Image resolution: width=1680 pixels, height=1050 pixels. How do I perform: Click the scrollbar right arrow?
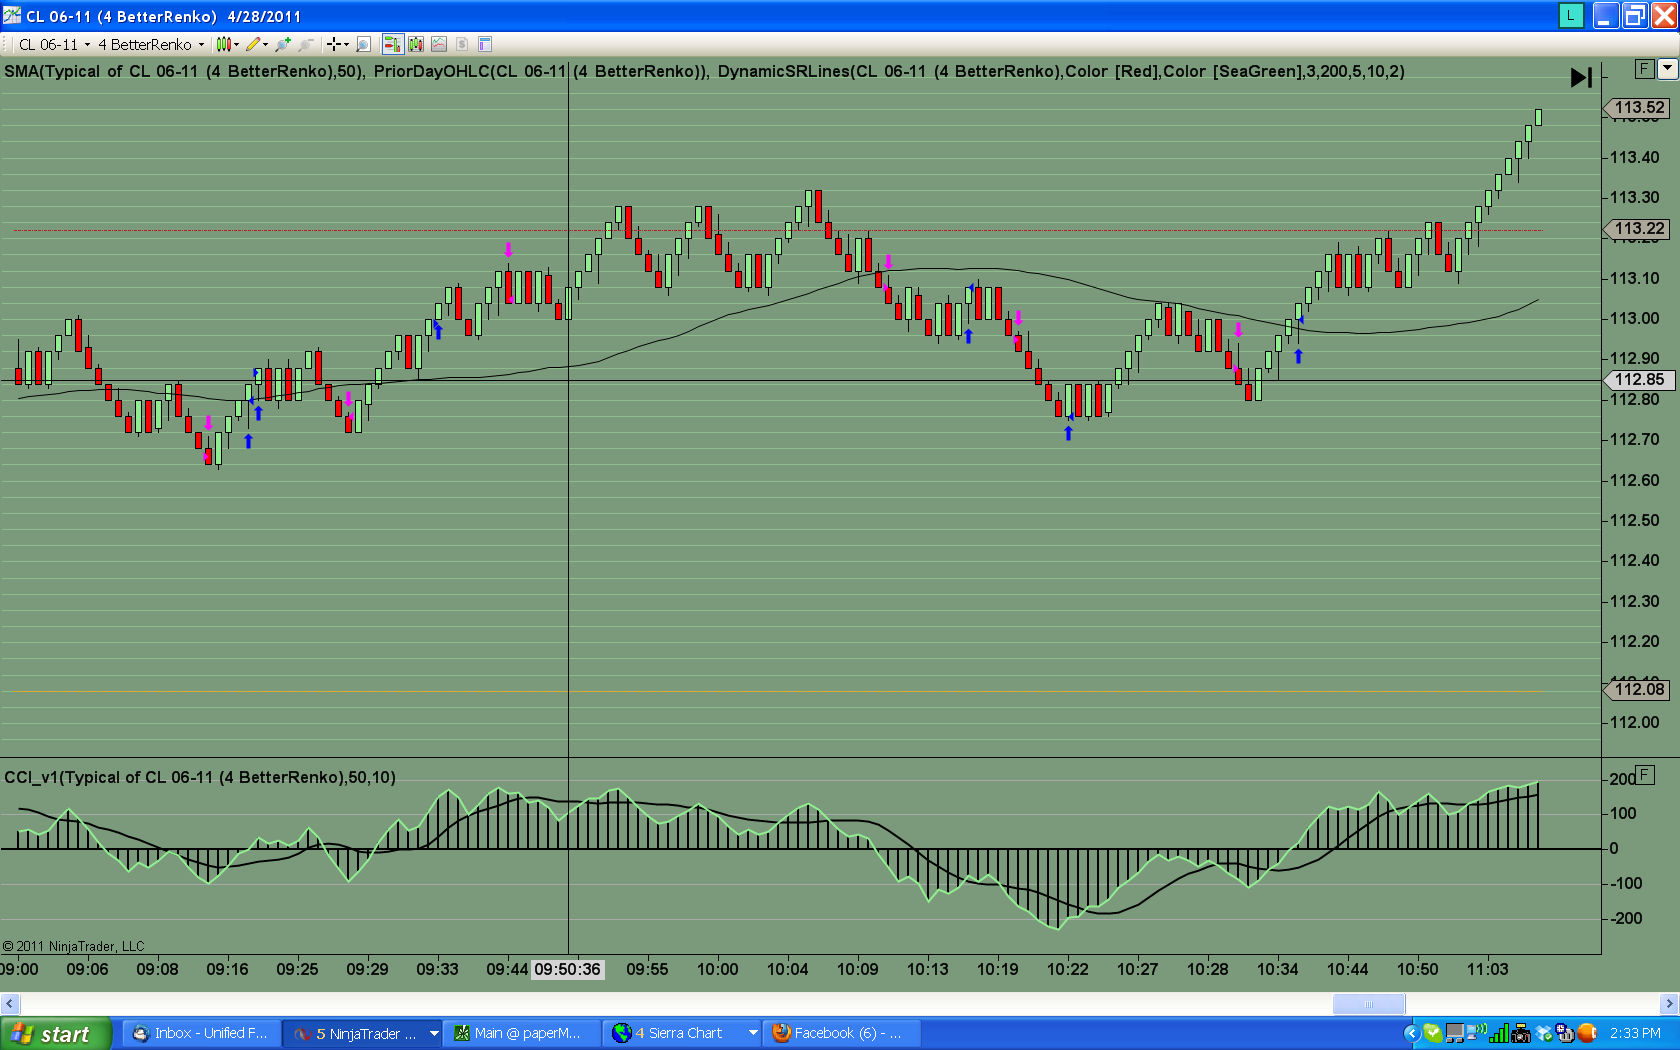point(1670,1004)
